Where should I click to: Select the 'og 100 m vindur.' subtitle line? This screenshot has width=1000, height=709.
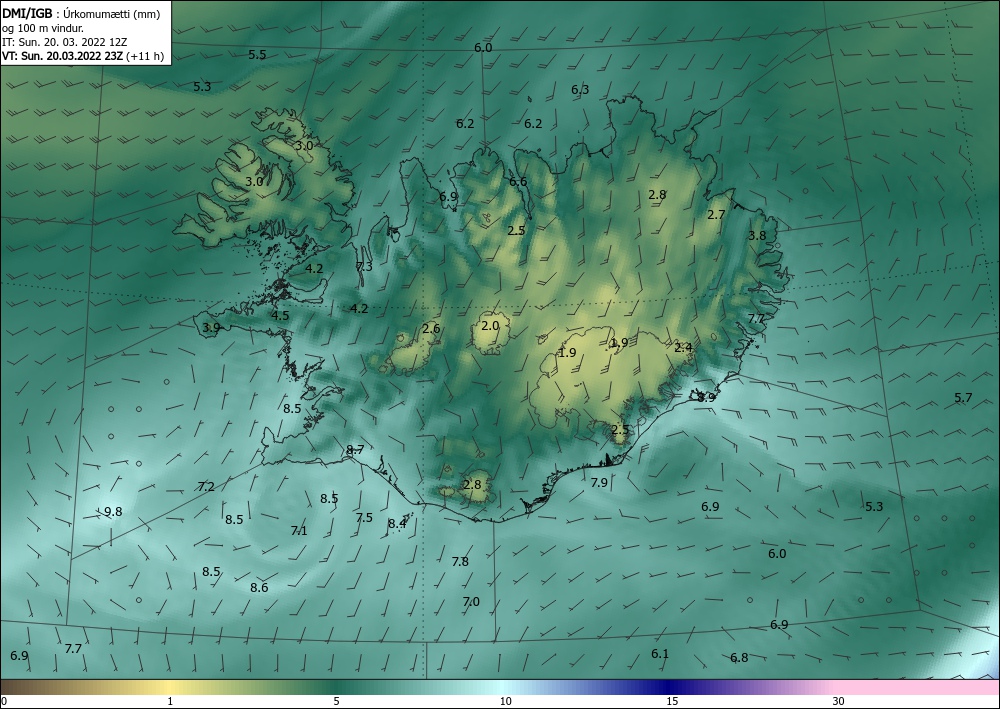43,28
